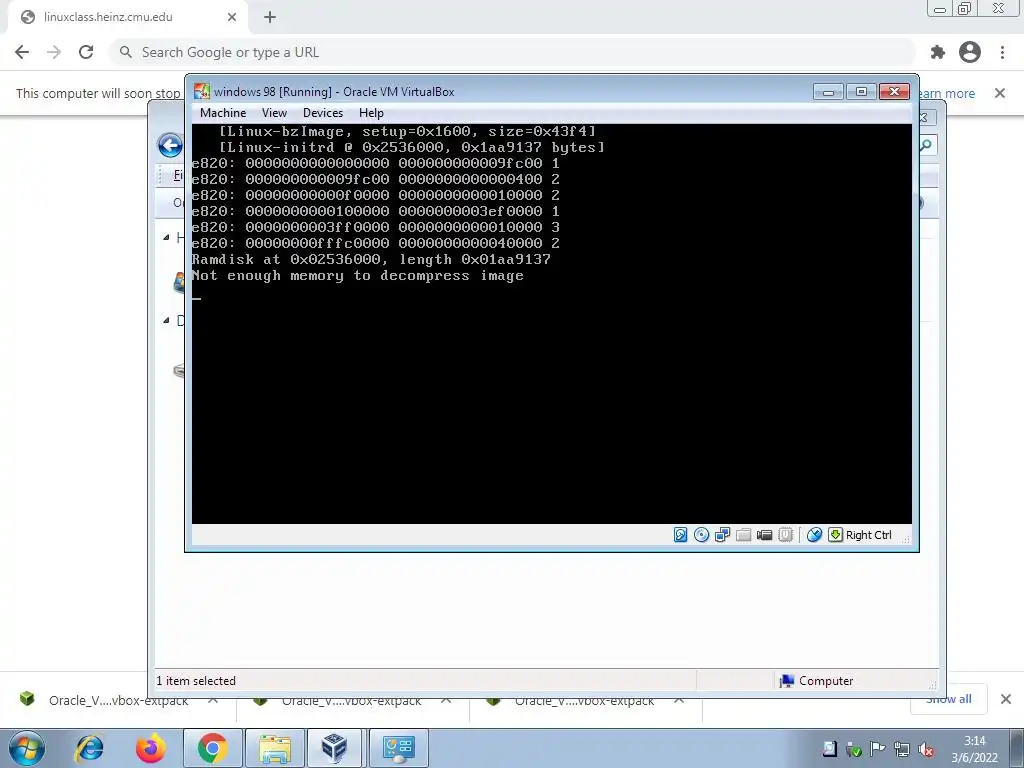
Task: Click the 'Not enough memory to decompress image' line
Action: click(358, 276)
